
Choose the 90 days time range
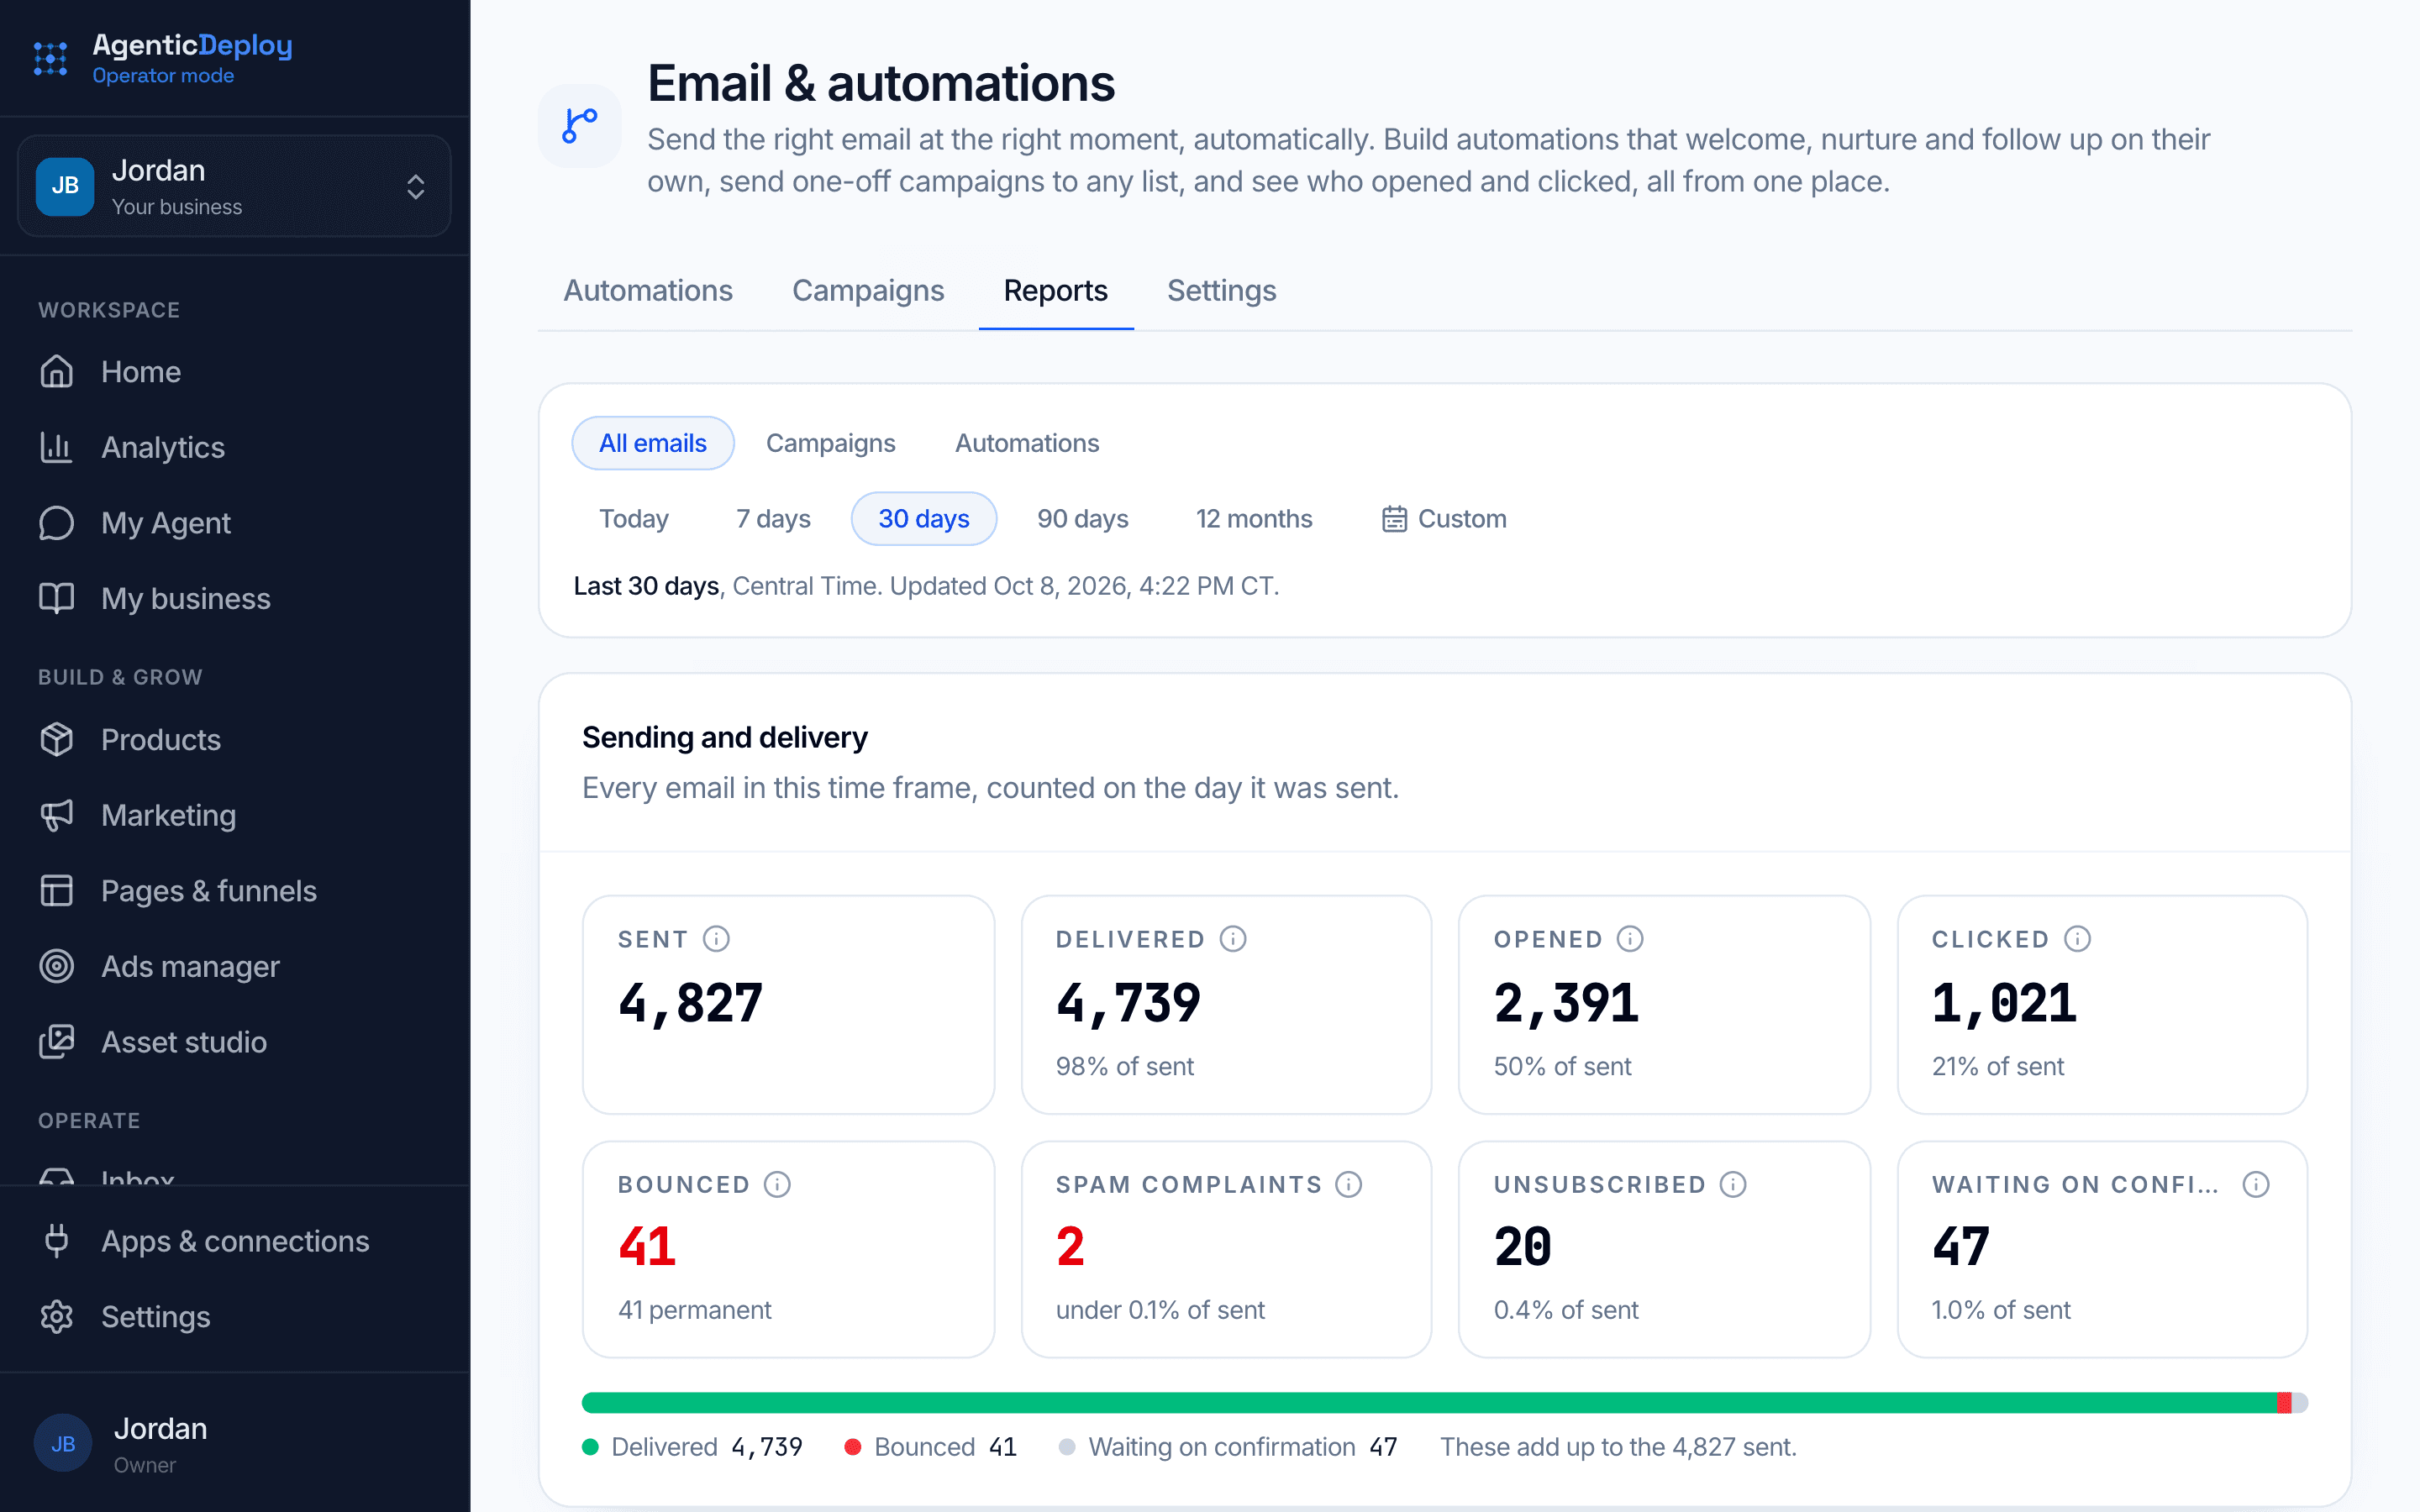pos(1083,518)
